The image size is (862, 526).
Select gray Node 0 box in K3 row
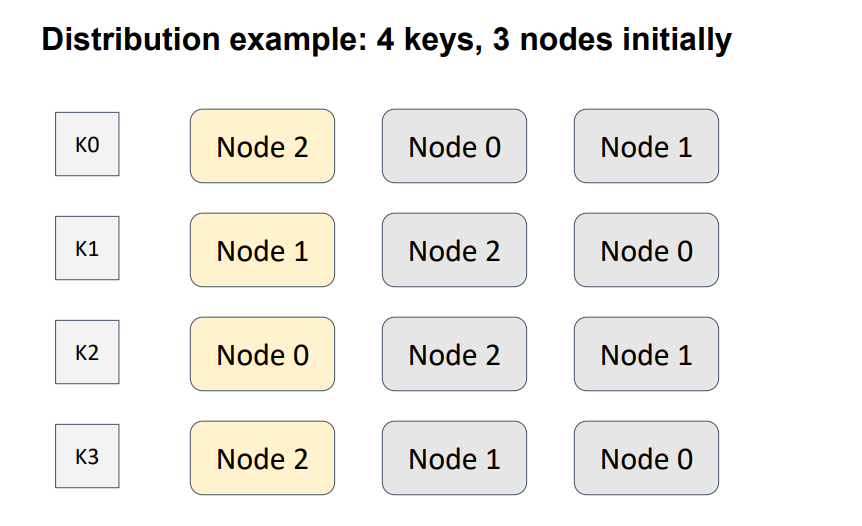646,458
